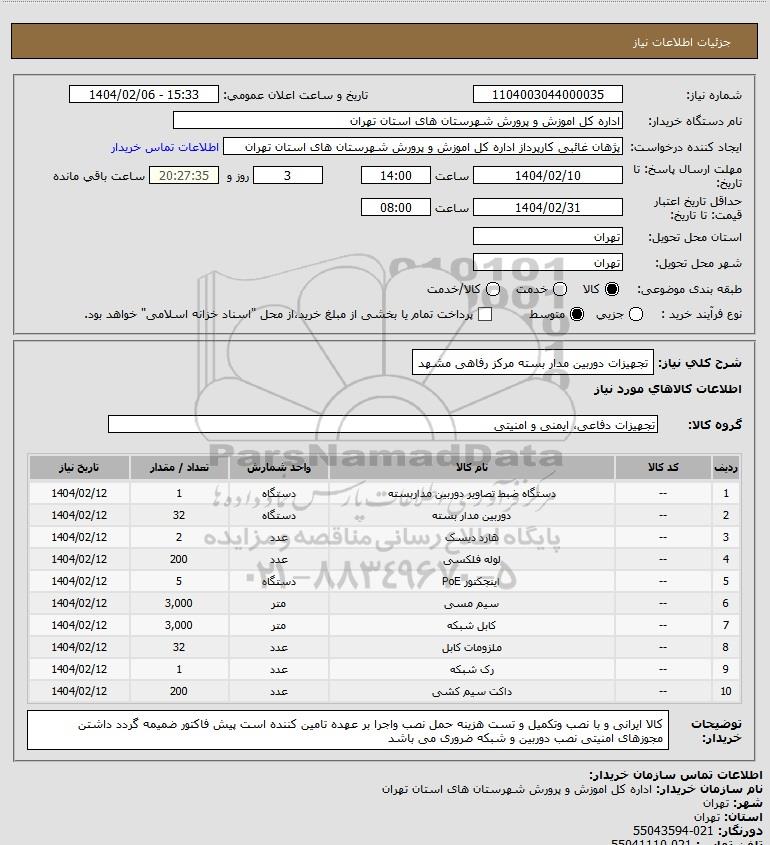
Task: Click the general description field تجهیزات دوربین مدار بسته
Action: [x=532, y=363]
